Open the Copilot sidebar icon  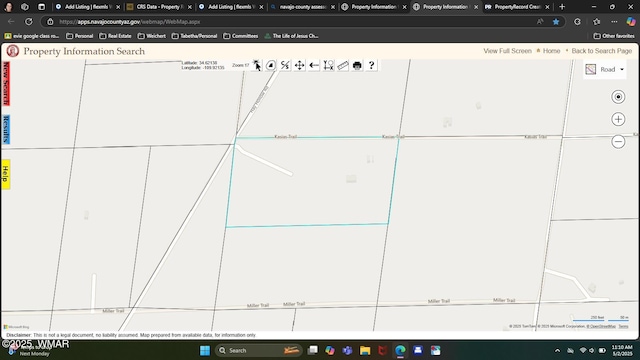[x=631, y=22]
